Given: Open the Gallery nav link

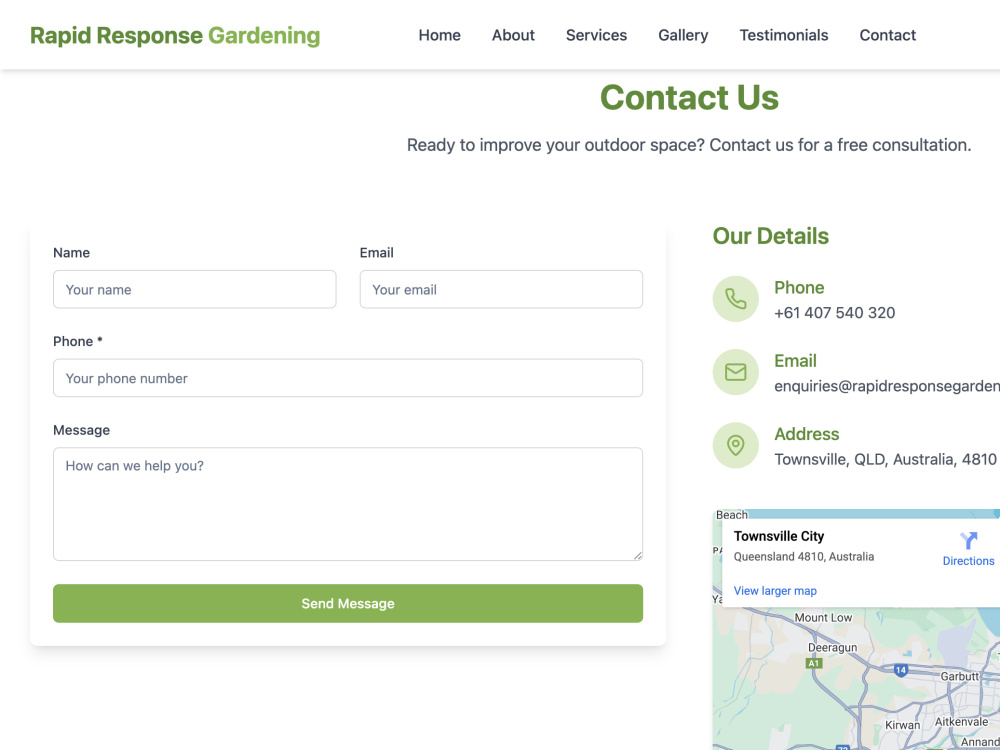Looking at the screenshot, I should [x=683, y=35].
